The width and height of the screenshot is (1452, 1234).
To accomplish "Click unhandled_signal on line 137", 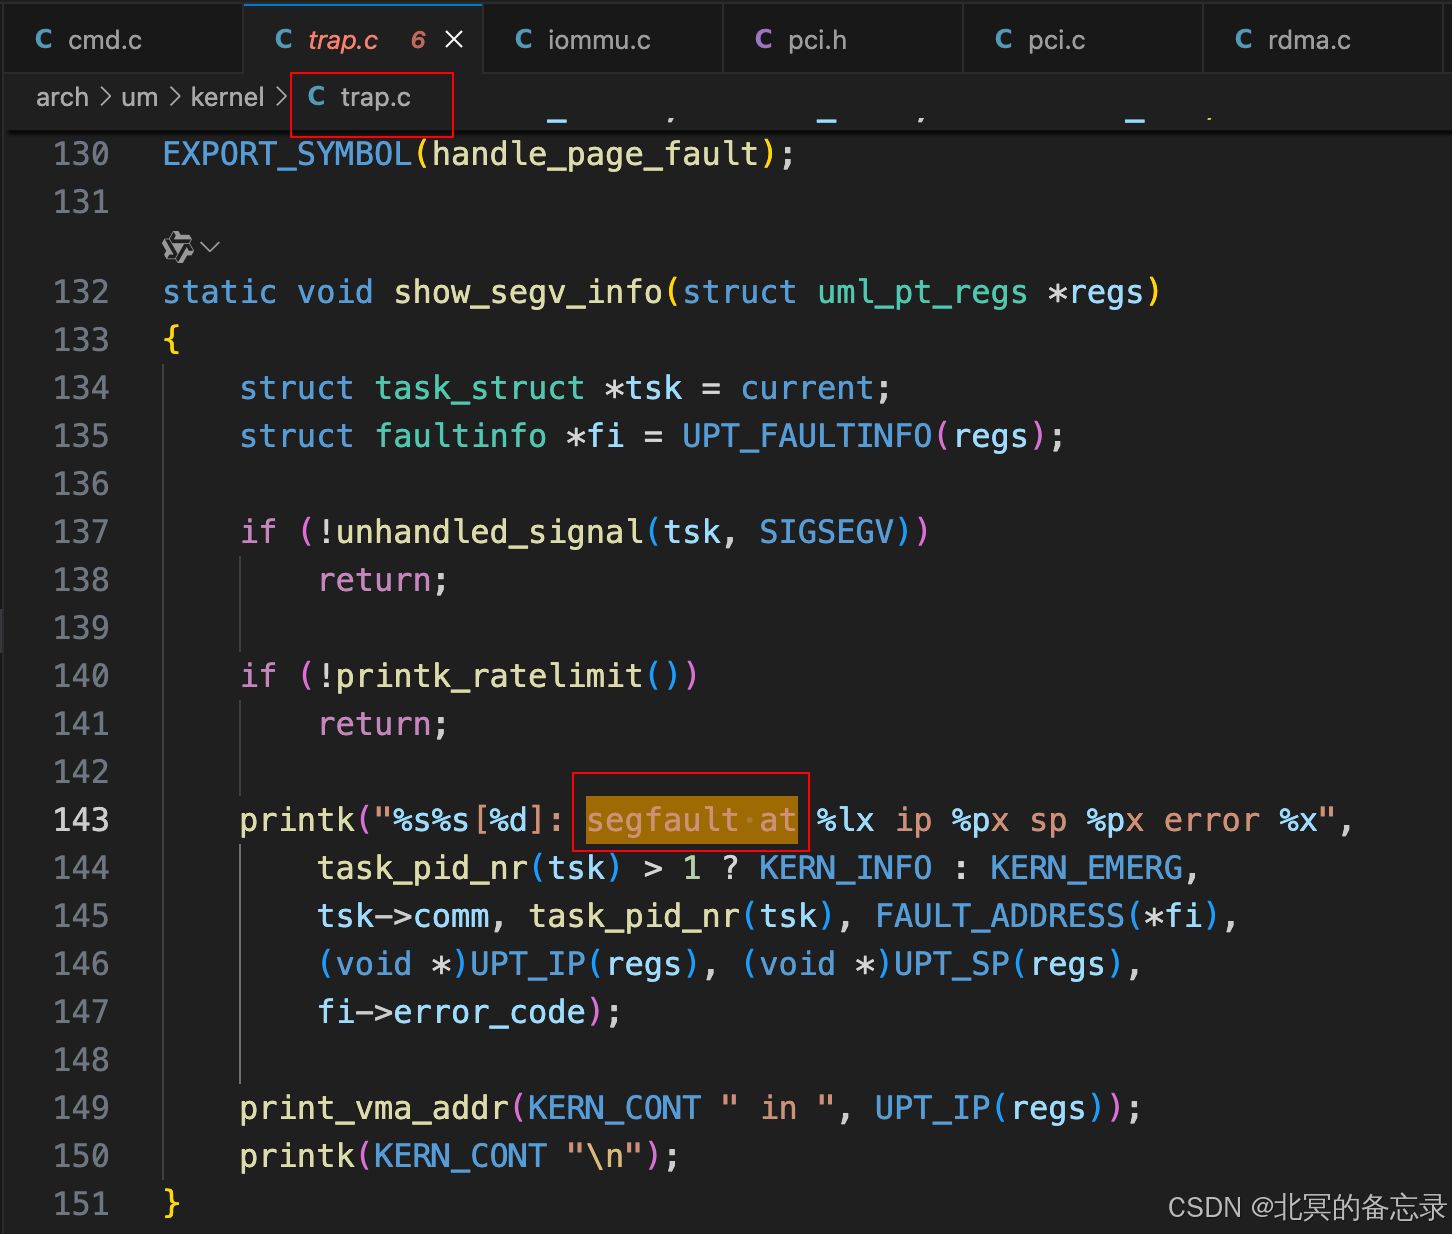I will point(490,532).
